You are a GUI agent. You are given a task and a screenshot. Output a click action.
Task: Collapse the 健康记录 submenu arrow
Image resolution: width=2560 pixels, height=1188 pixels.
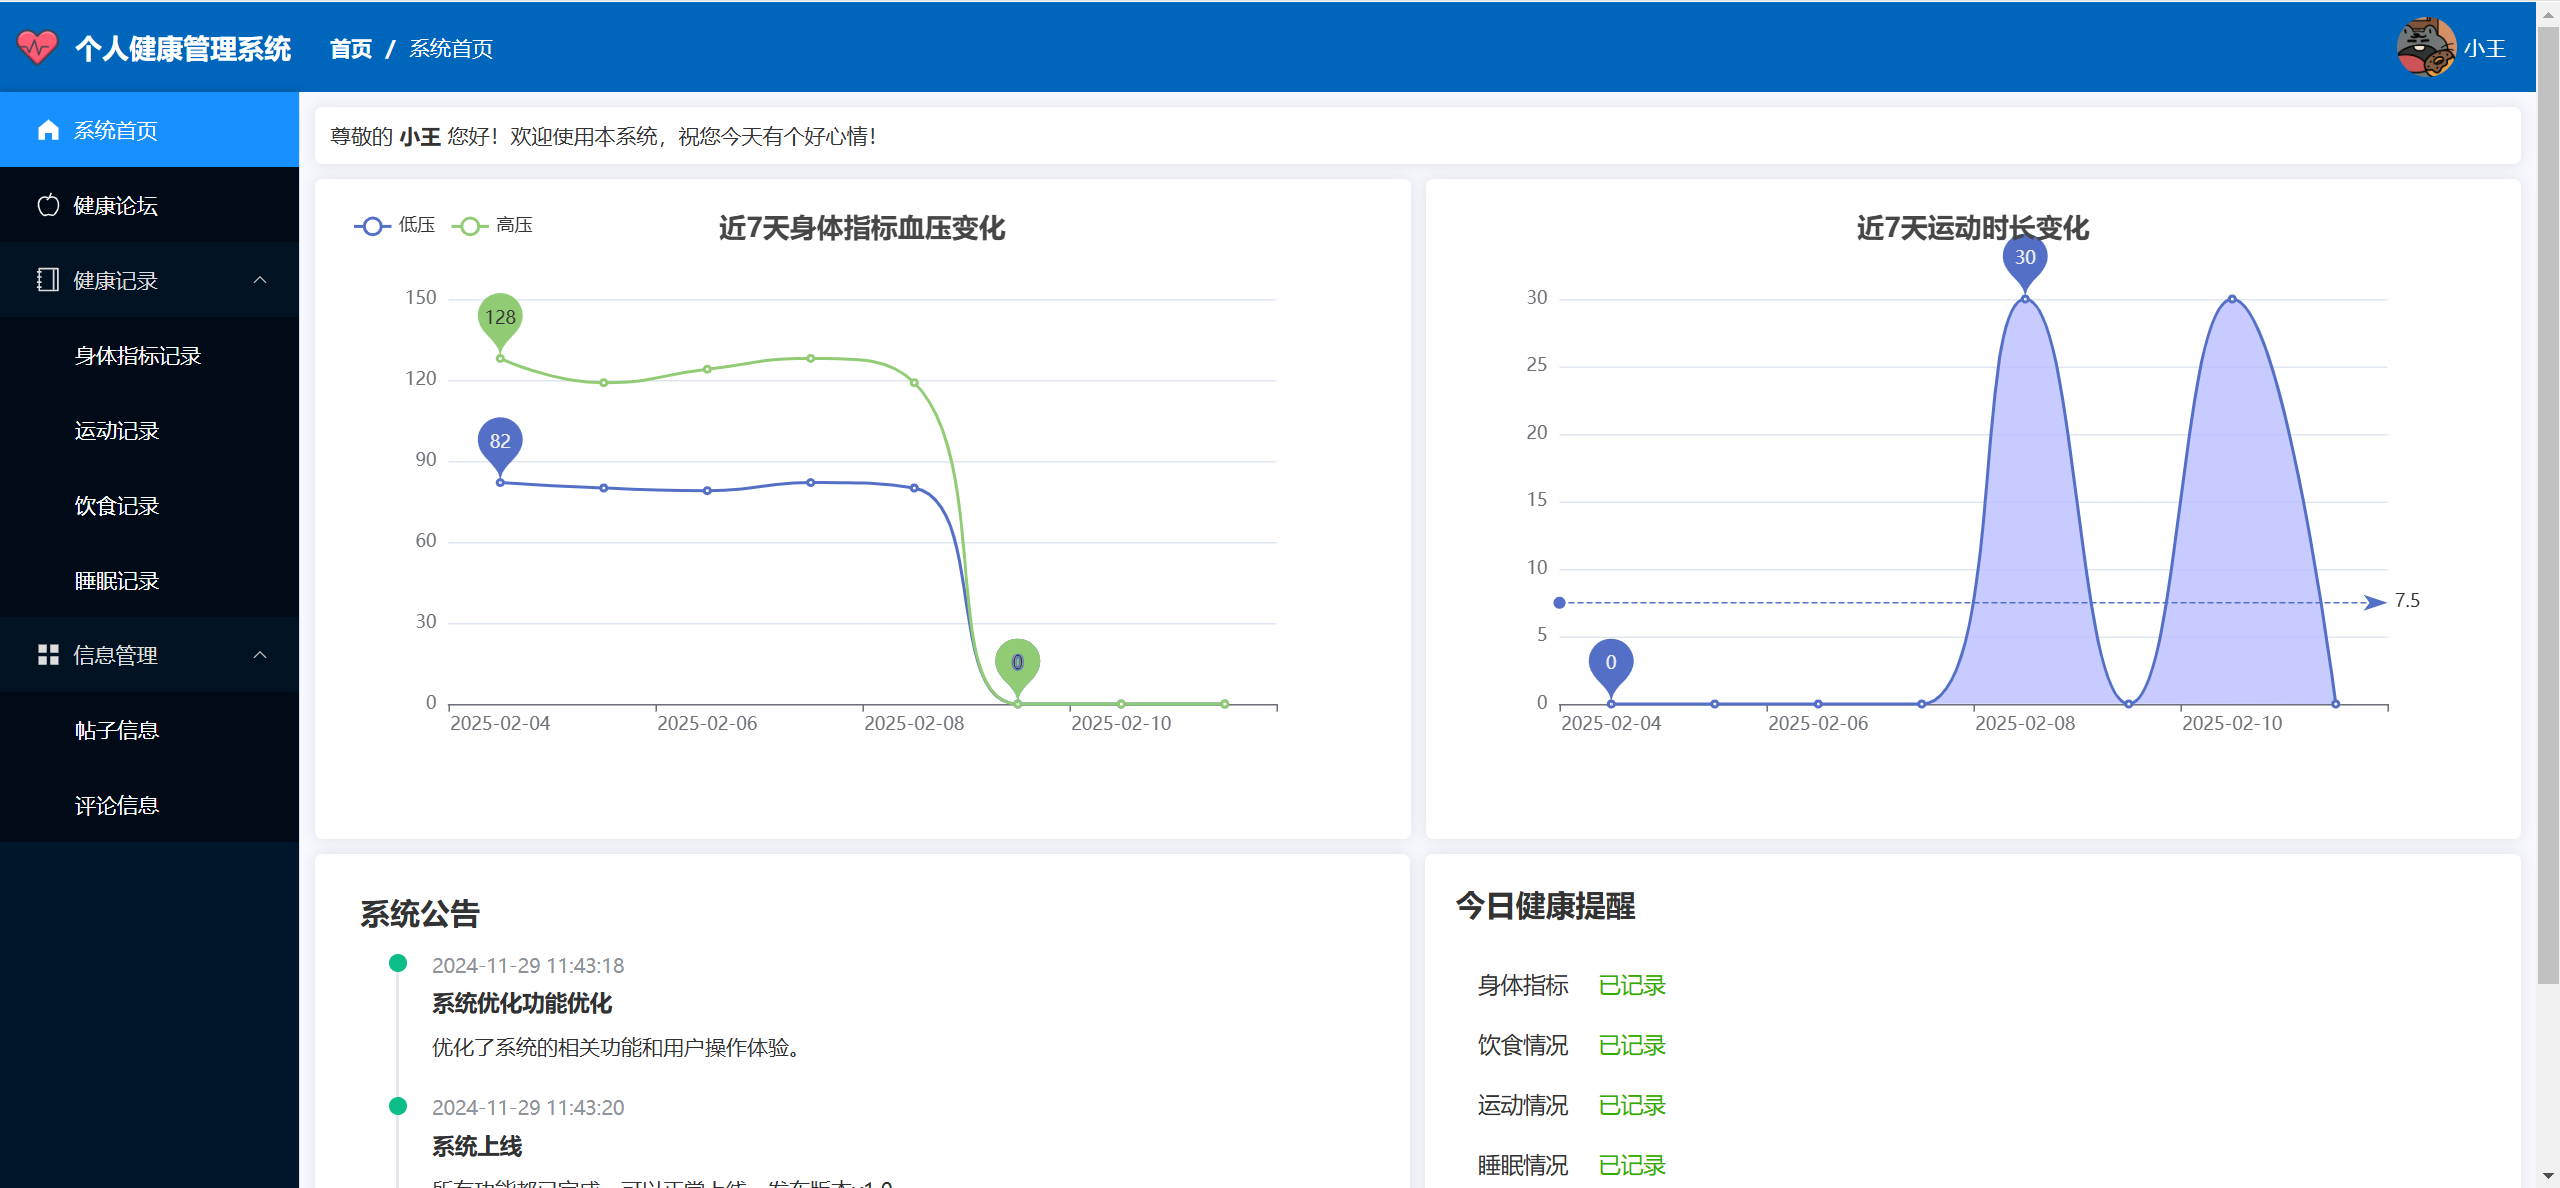(260, 280)
